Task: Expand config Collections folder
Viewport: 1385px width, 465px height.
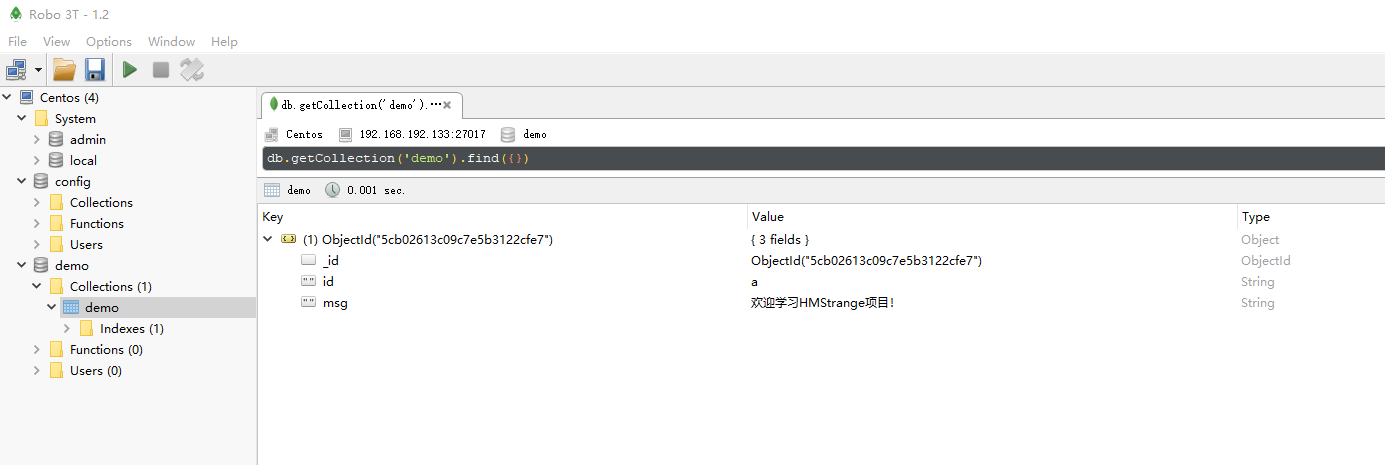Action: coord(37,202)
